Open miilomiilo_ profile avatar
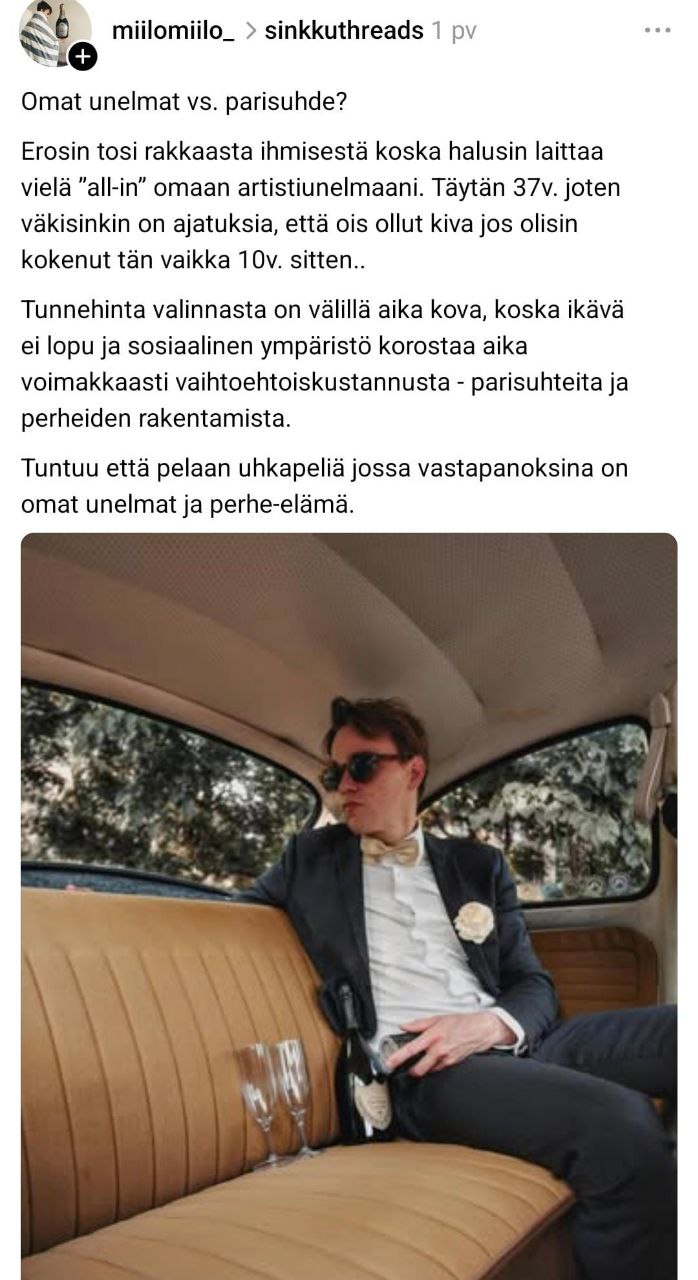 55,32
